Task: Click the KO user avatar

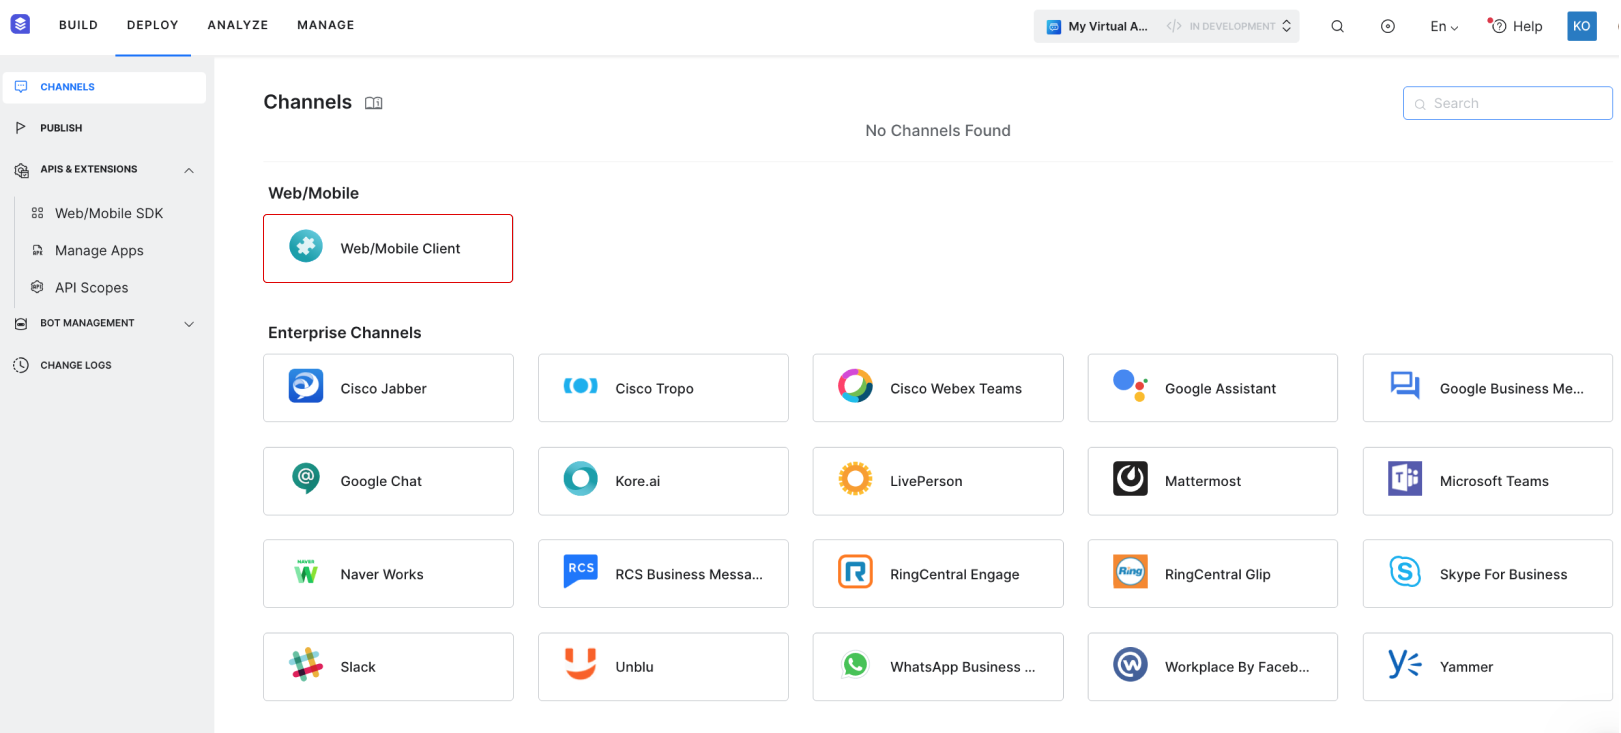Action: pyautogui.click(x=1582, y=26)
